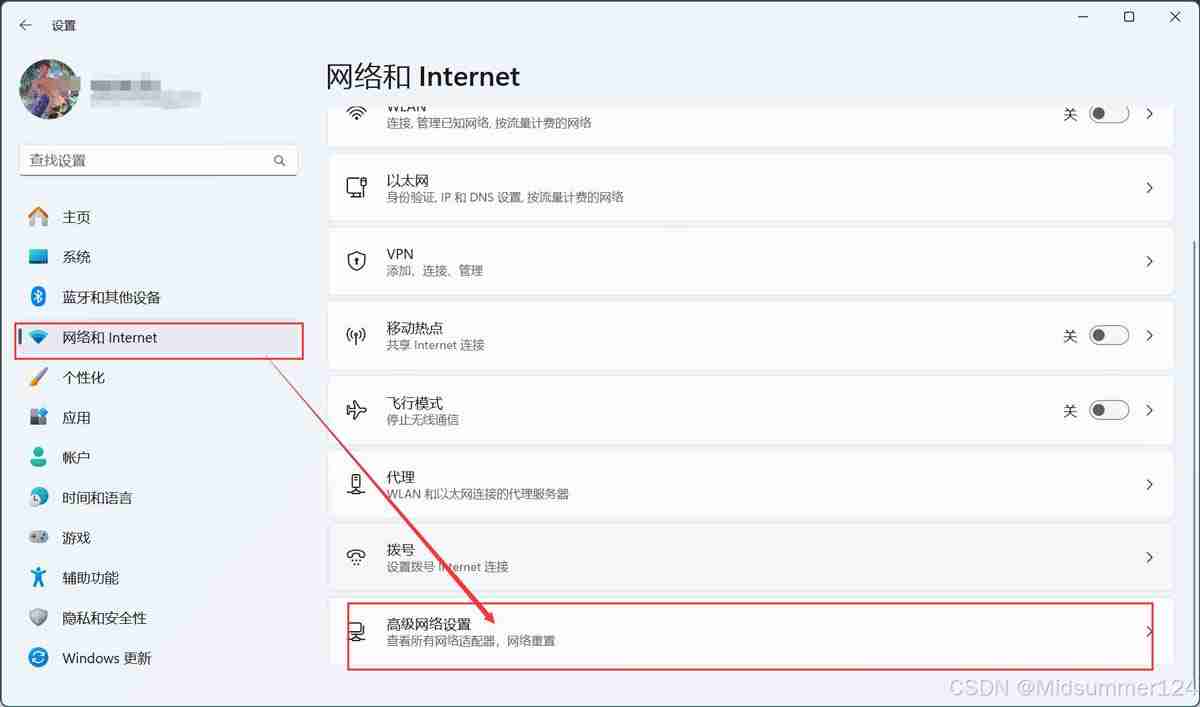This screenshot has height=707, width=1200.
Task: Click the VPN shield icon
Action: 356,261
